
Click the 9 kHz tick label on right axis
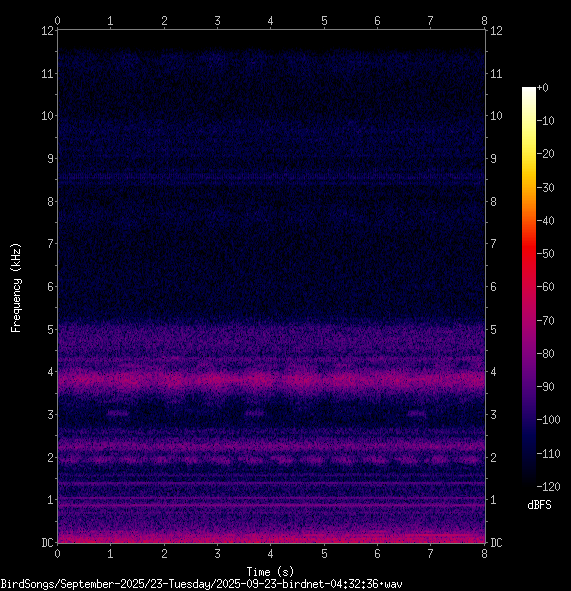493,159
